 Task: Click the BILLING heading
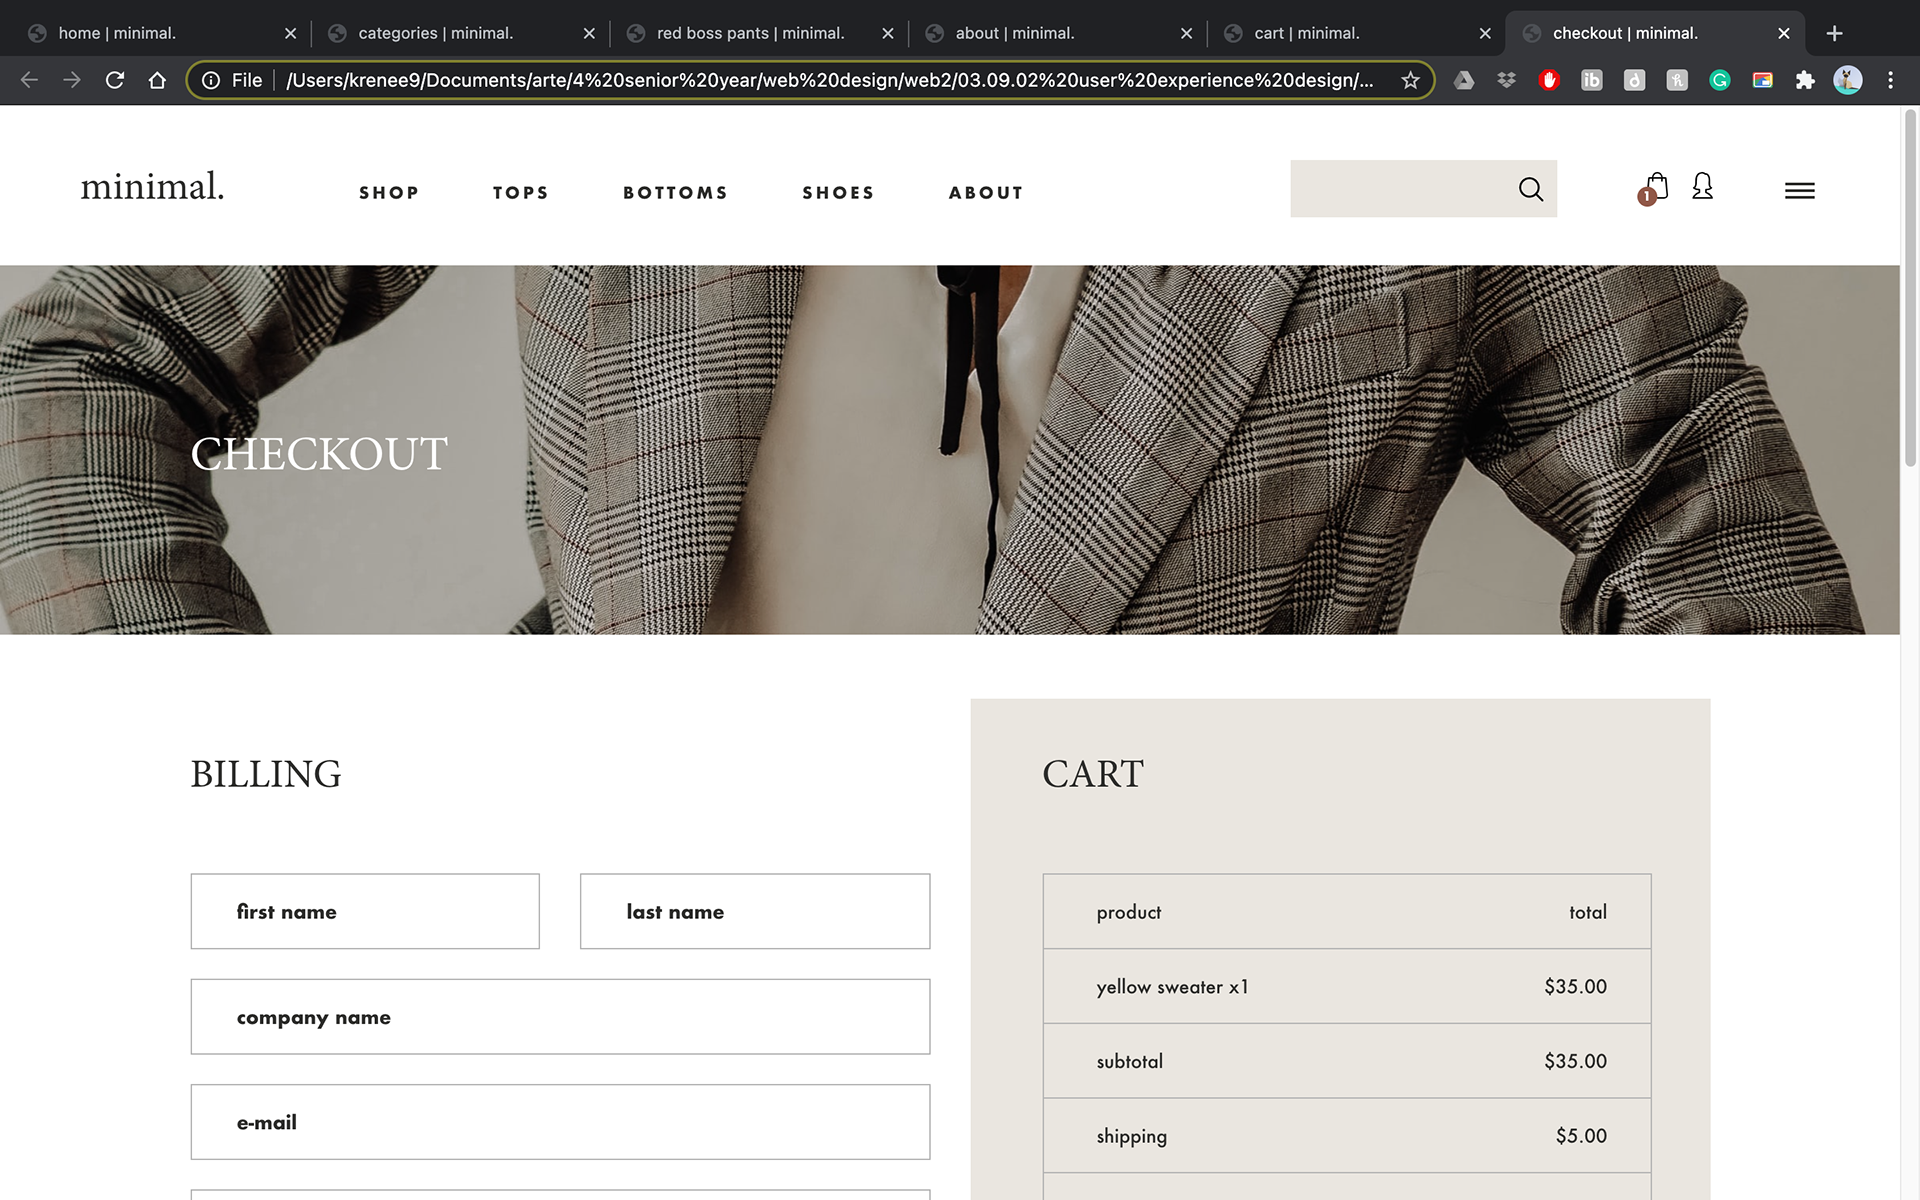[266, 774]
